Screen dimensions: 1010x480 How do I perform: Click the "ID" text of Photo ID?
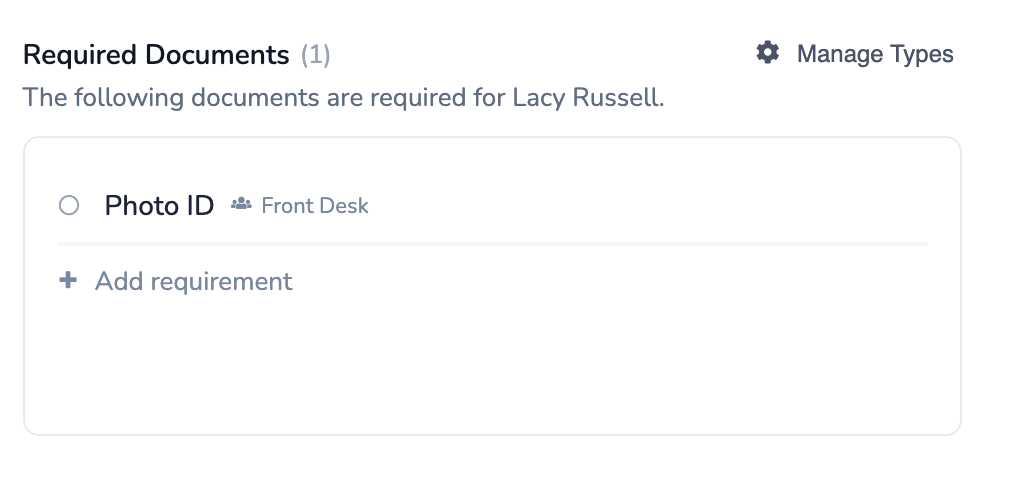(x=200, y=206)
